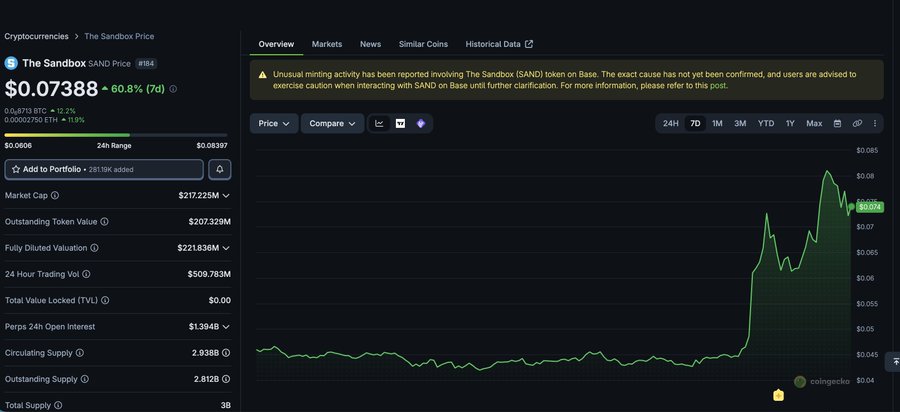Image resolution: width=900 pixels, height=412 pixels.
Task: Show Total Value Locked info icon
Action: coord(105,300)
